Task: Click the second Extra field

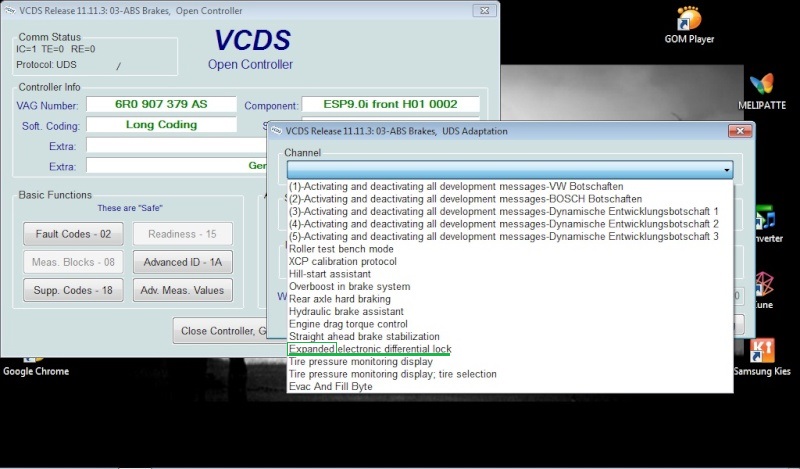Action: (177, 165)
